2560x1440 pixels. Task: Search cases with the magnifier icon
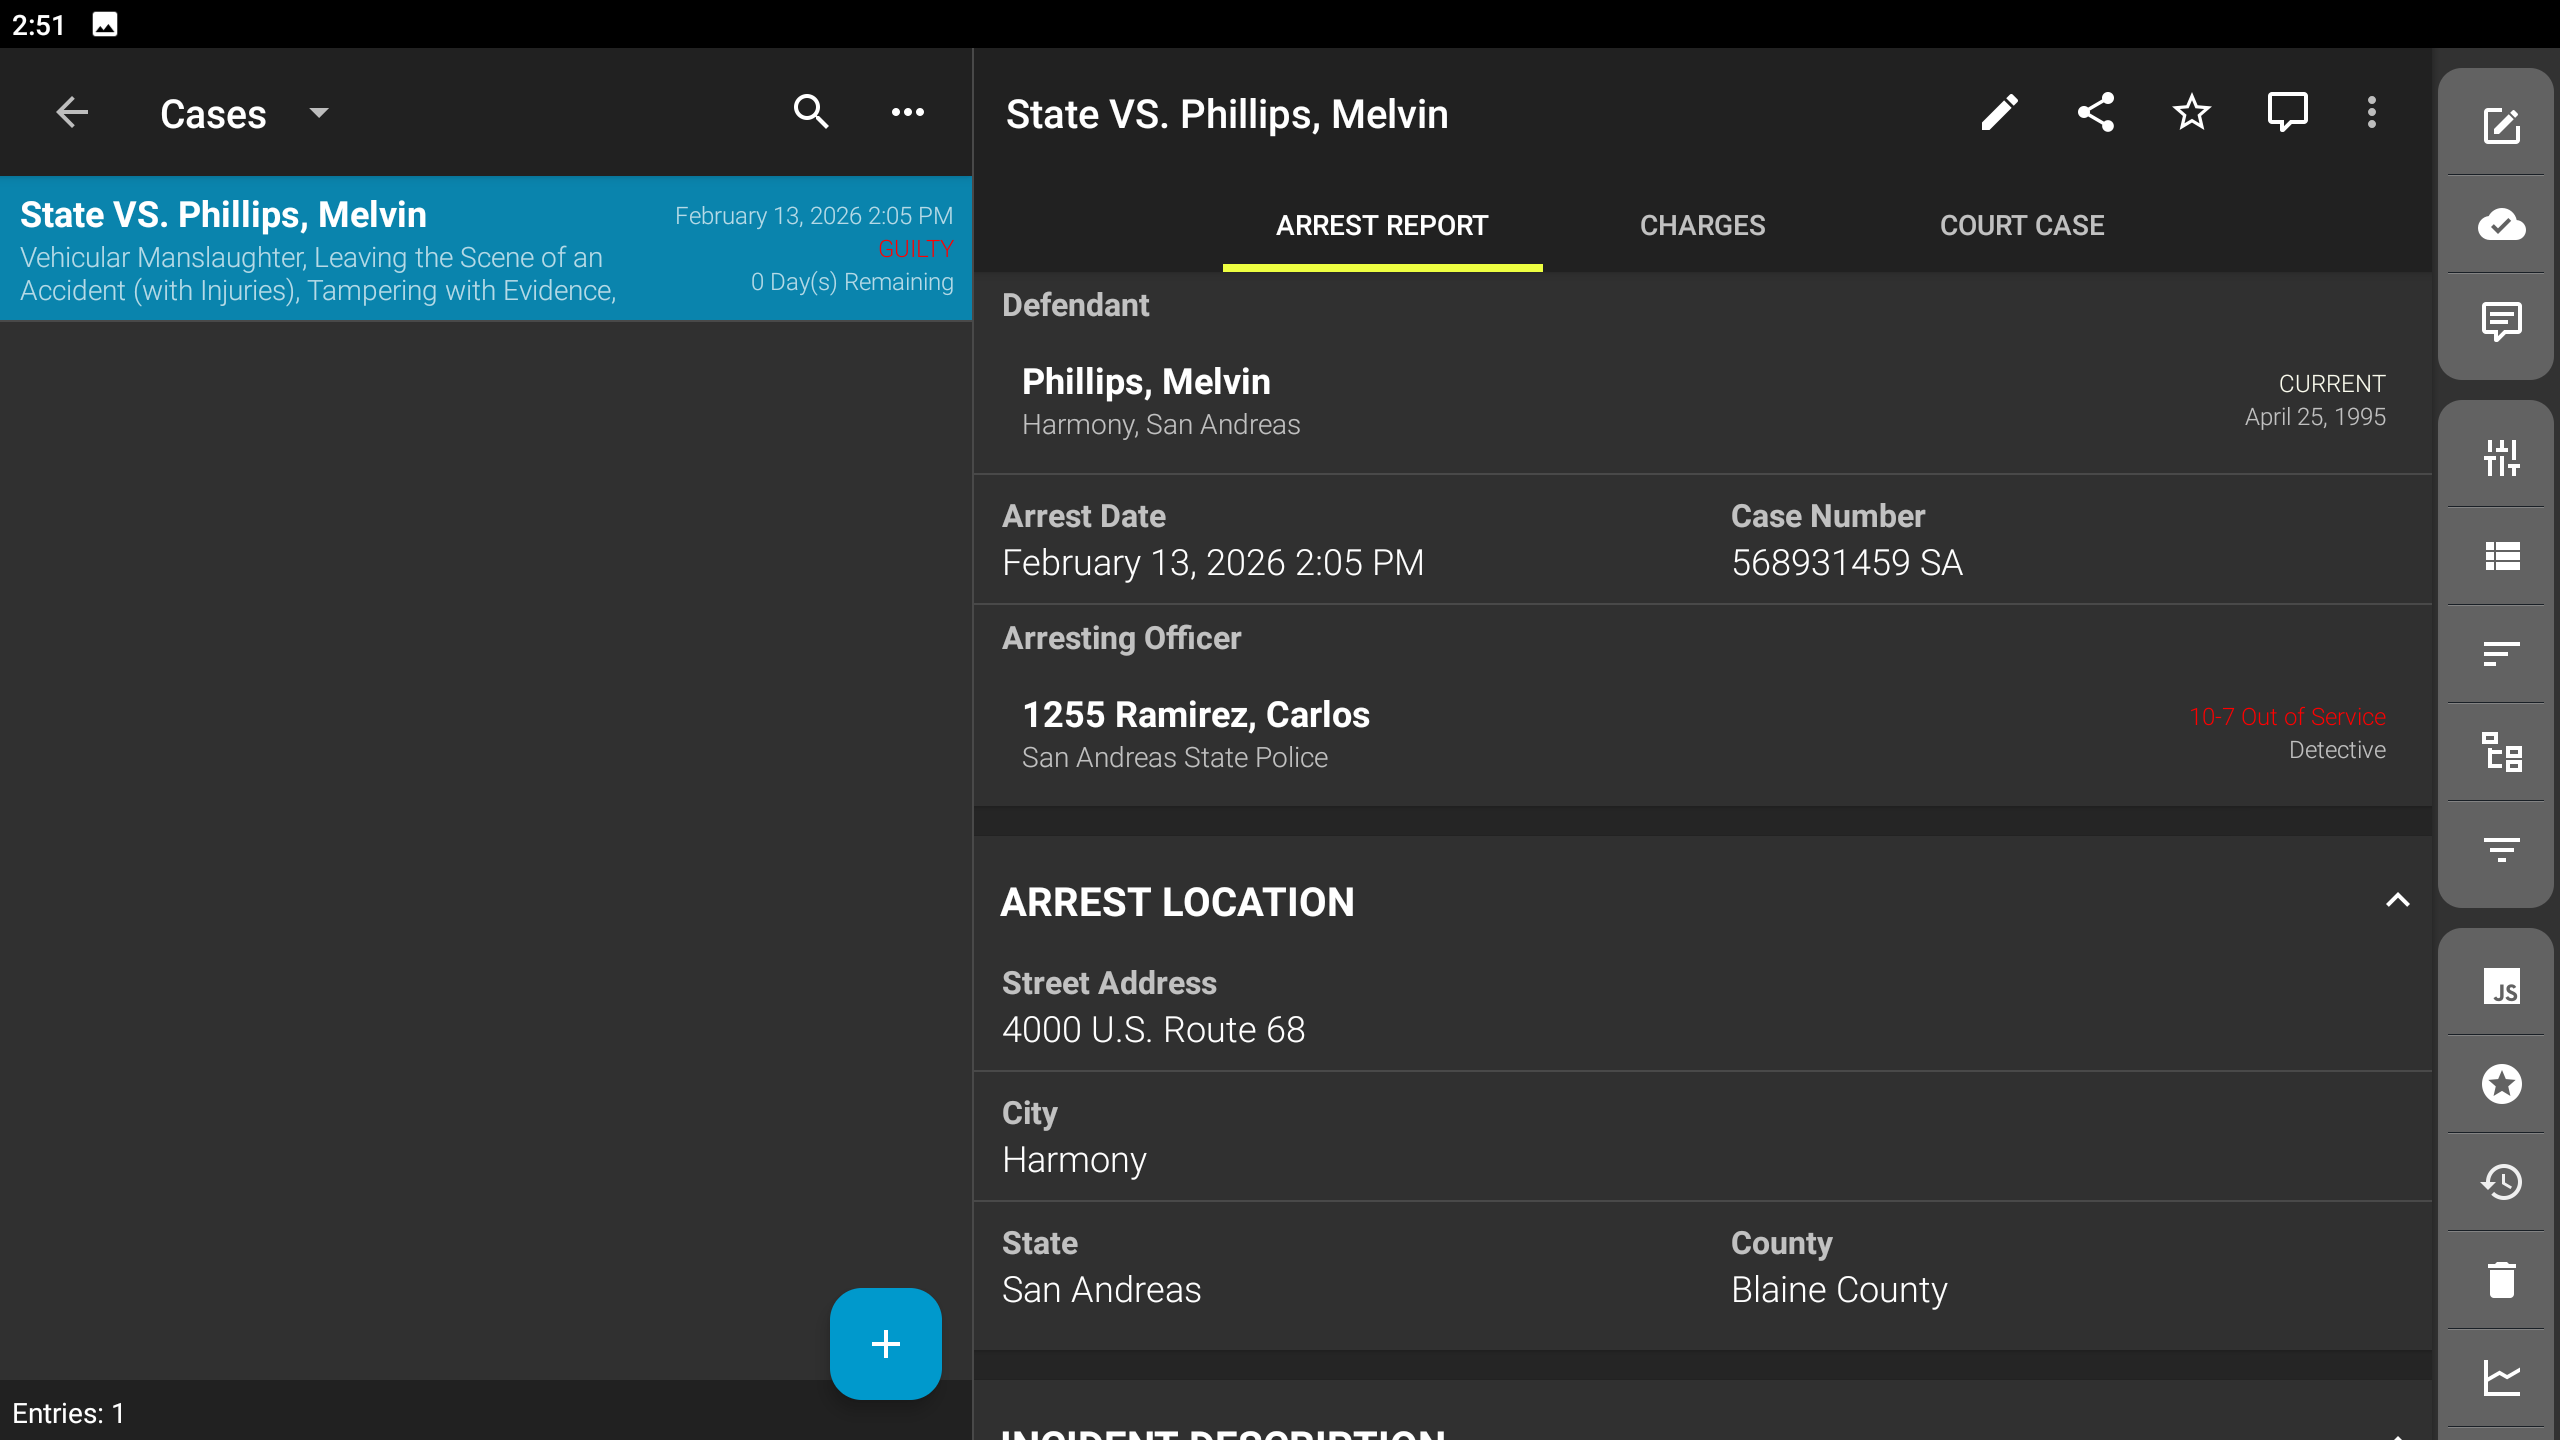click(811, 113)
